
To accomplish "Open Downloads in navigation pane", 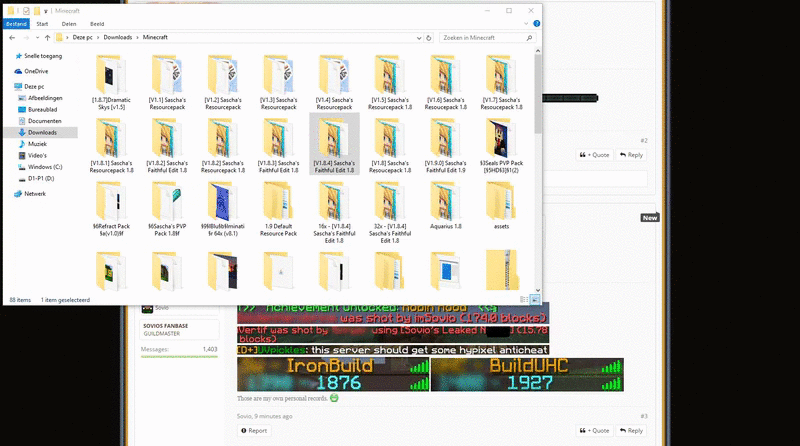I will pos(41,133).
